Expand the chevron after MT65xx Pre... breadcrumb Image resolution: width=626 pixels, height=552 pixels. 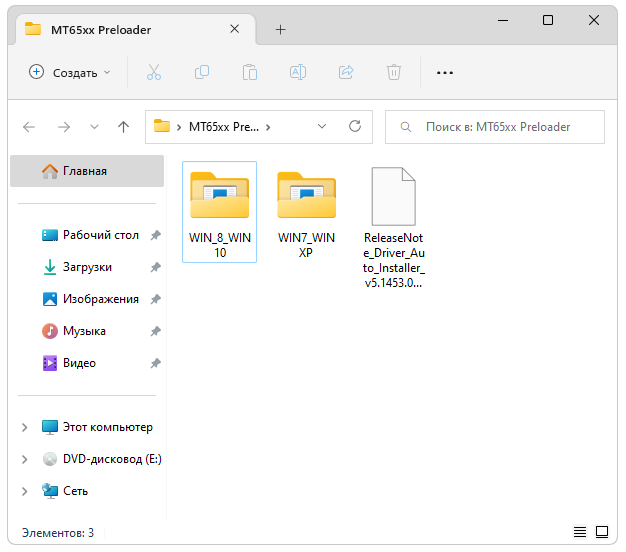click(x=268, y=127)
